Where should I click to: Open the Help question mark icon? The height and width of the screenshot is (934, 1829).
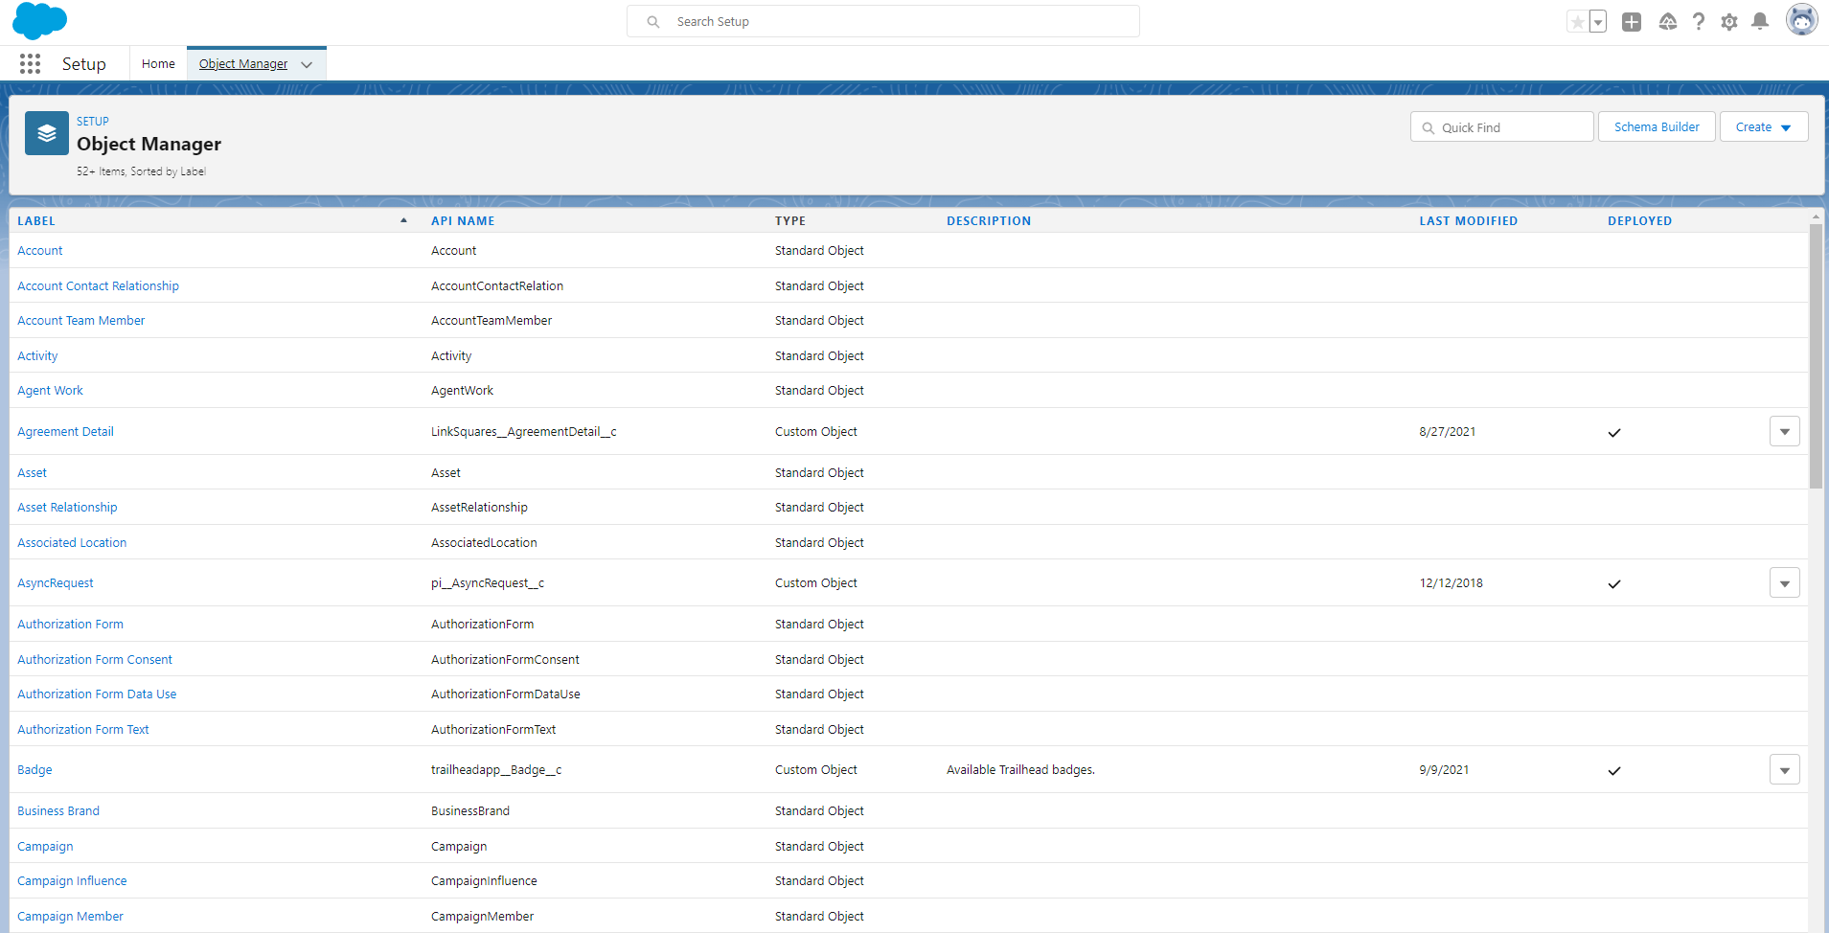[x=1698, y=22]
